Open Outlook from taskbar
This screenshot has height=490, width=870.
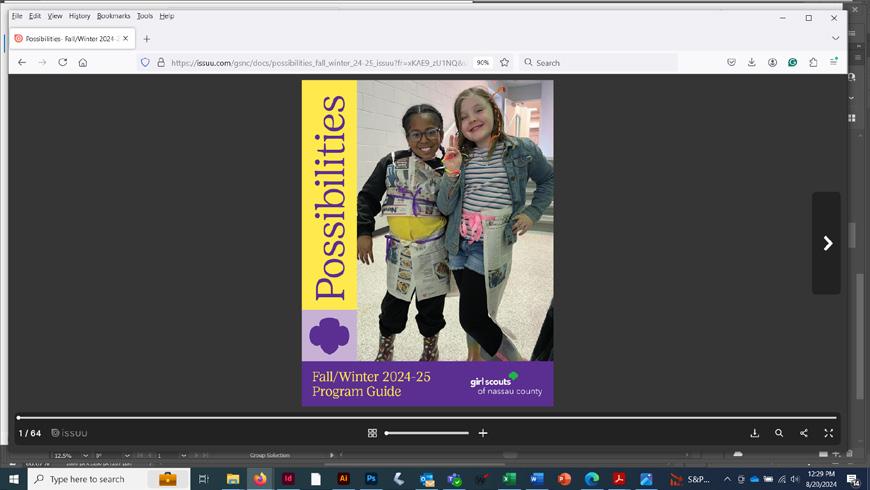click(427, 479)
